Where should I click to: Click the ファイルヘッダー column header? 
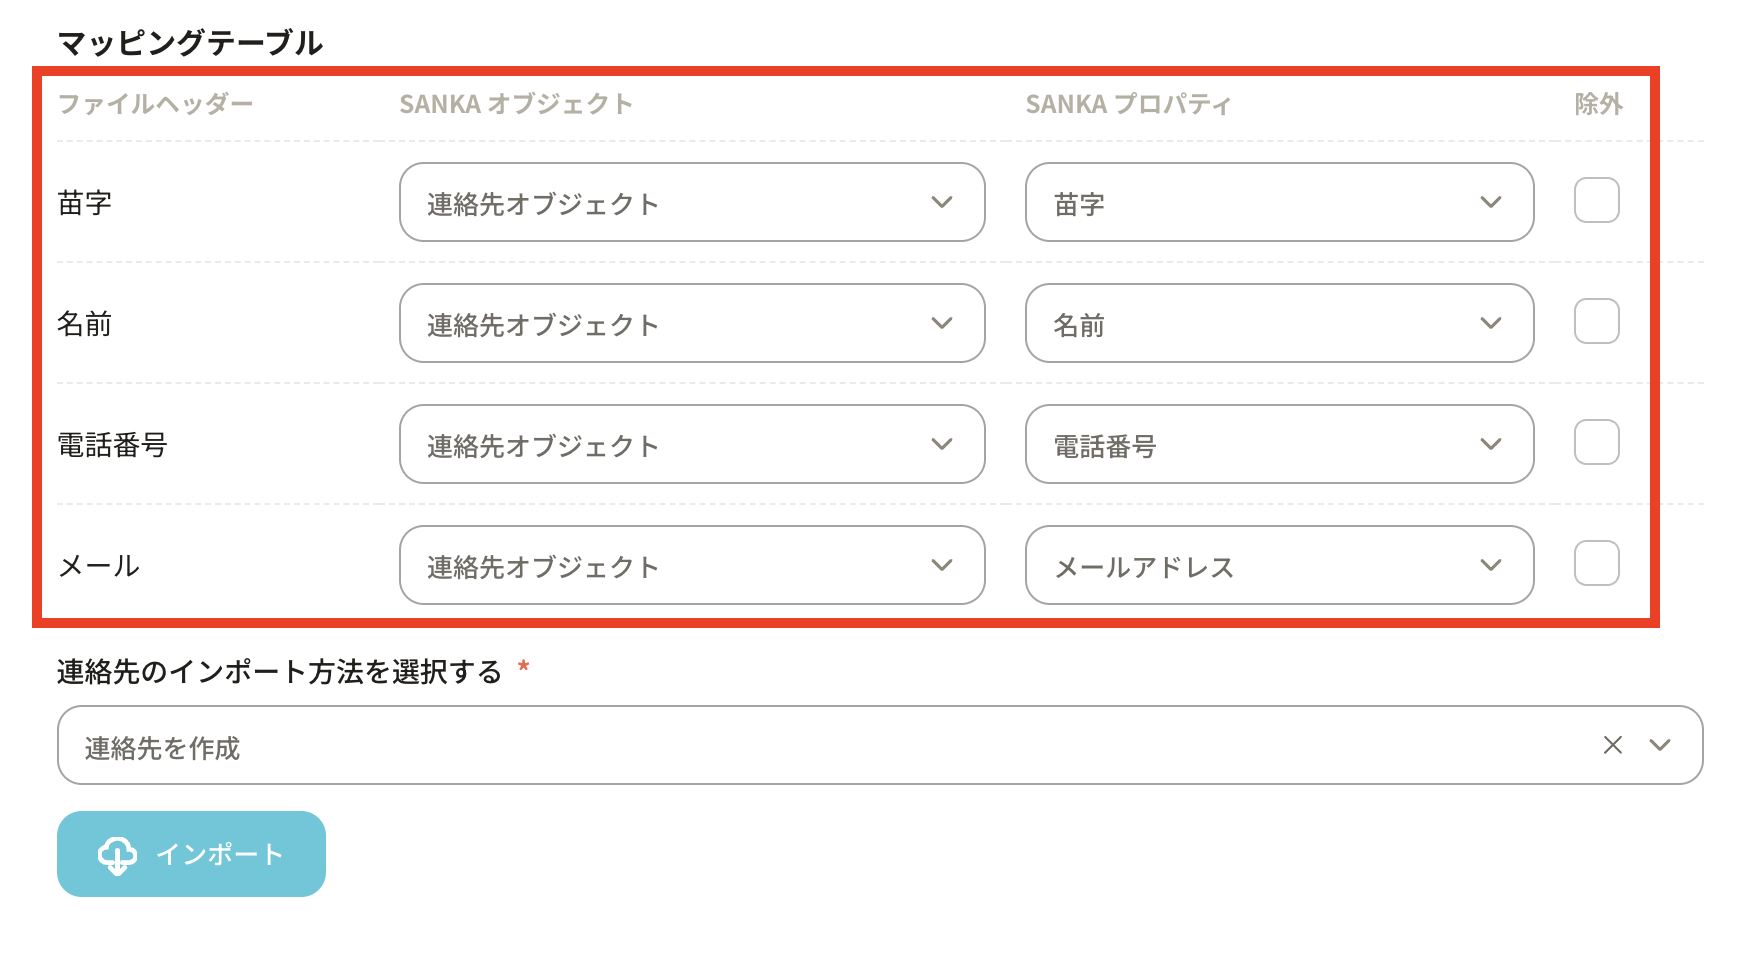tap(155, 104)
